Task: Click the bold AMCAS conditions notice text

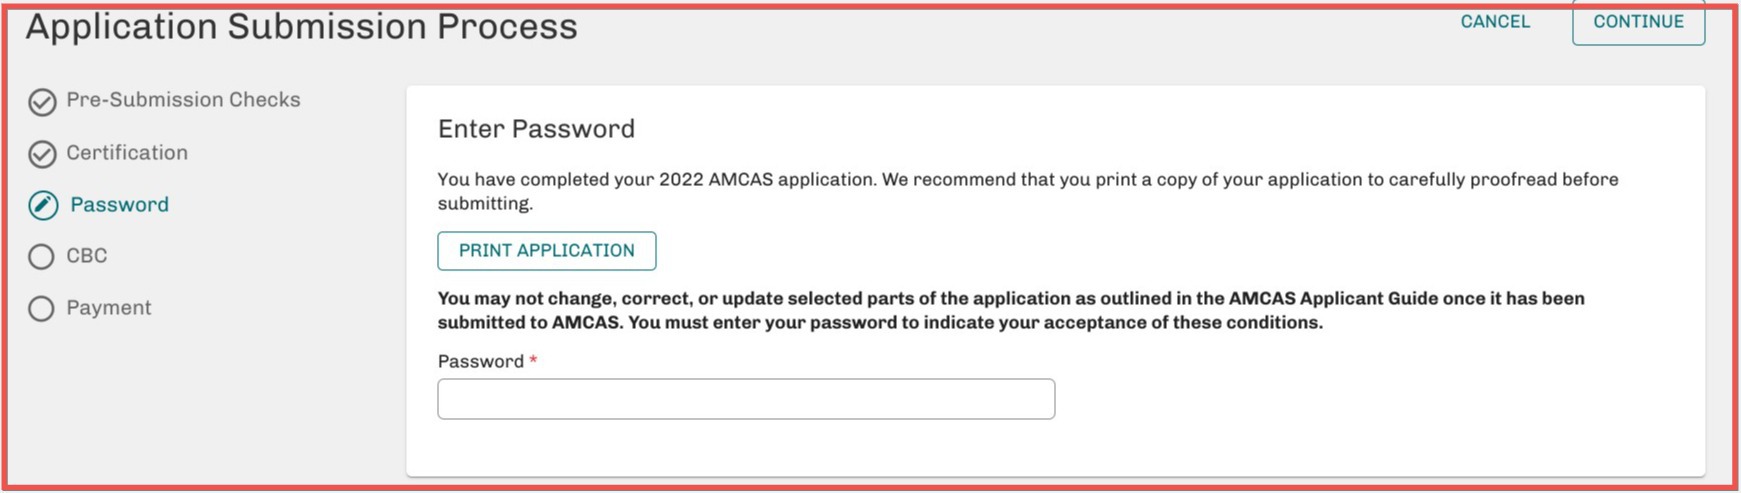Action: point(1010,311)
